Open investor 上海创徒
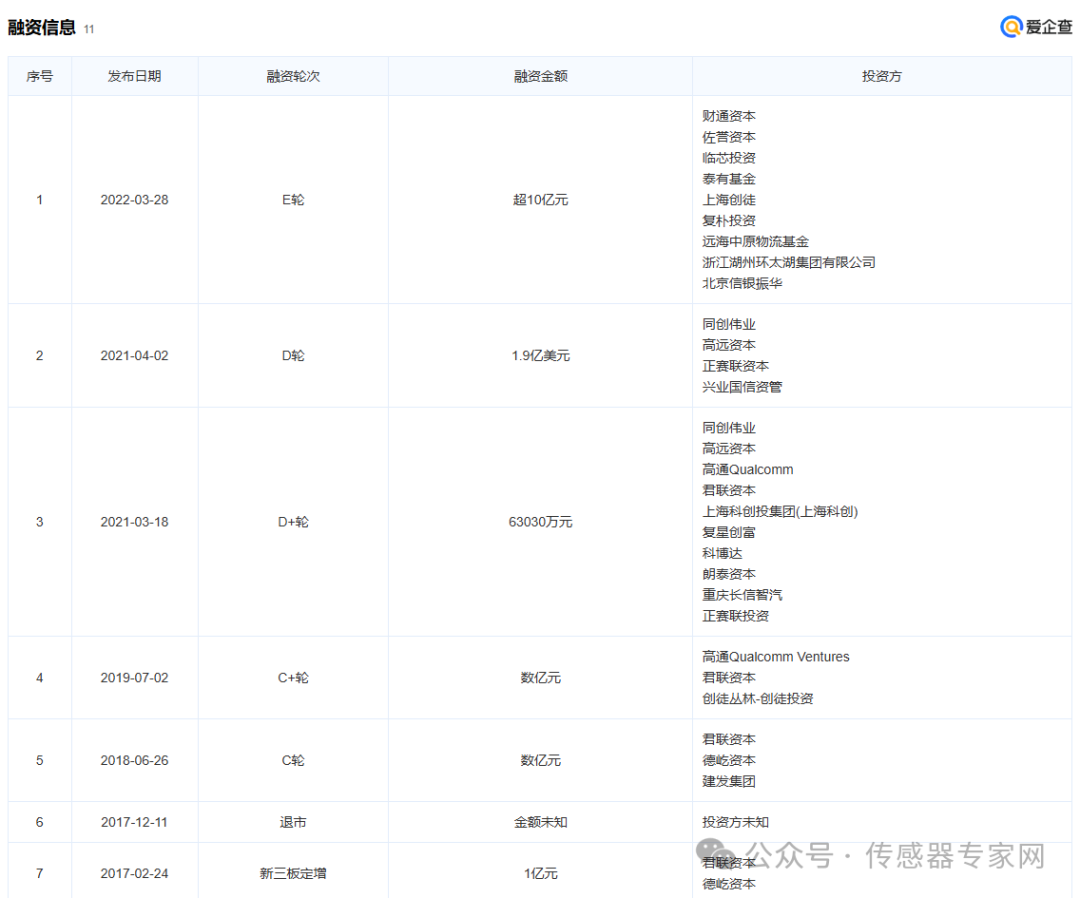Screen dimensions: 1080x898 pos(729,200)
